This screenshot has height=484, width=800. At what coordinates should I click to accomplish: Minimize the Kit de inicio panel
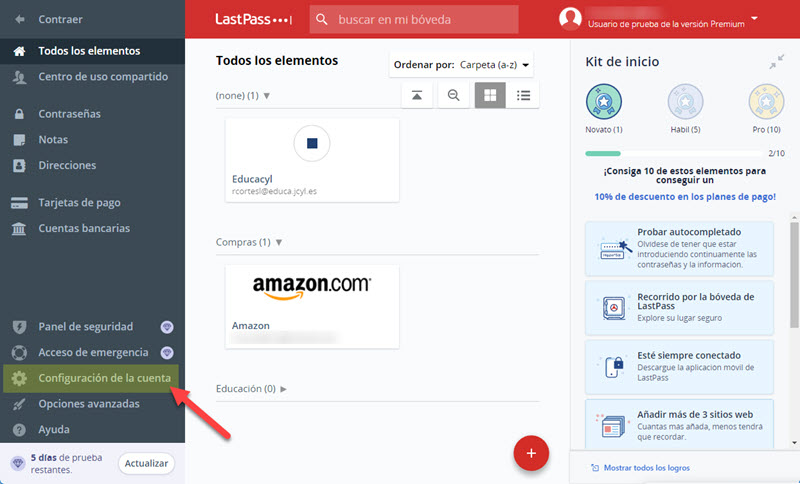click(777, 62)
